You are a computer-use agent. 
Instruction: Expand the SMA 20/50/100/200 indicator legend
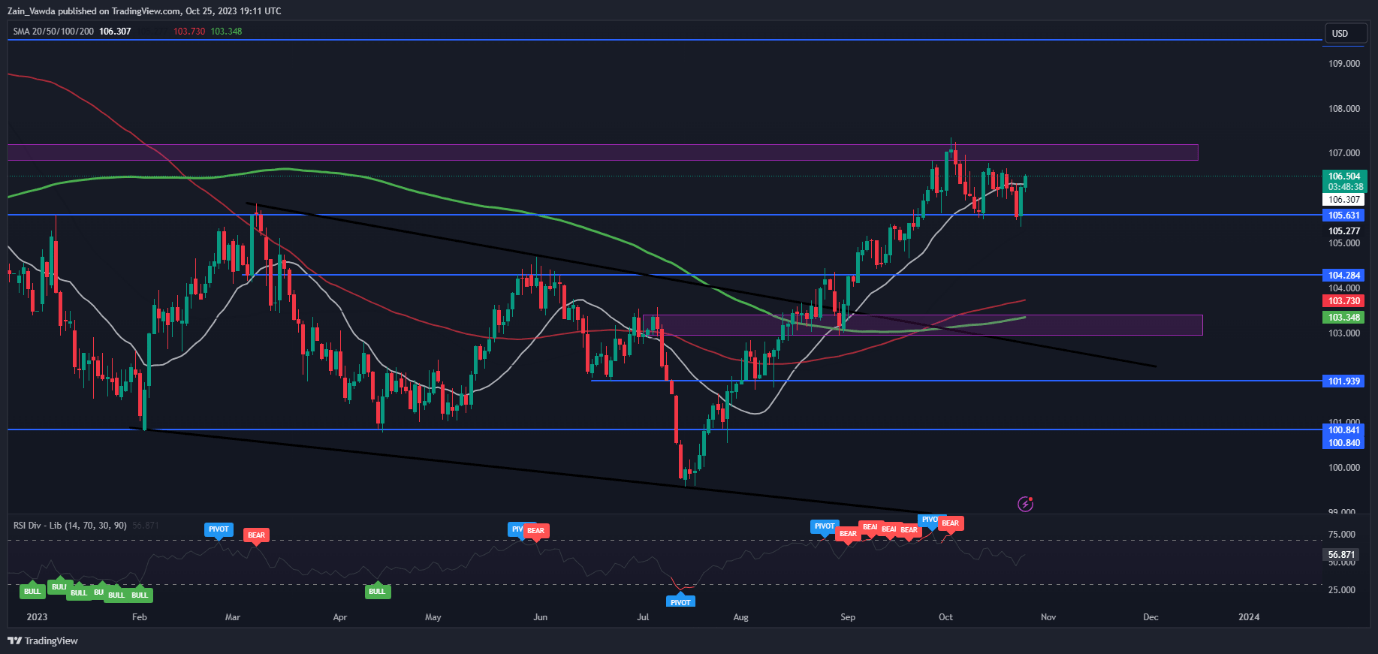(x=54, y=31)
